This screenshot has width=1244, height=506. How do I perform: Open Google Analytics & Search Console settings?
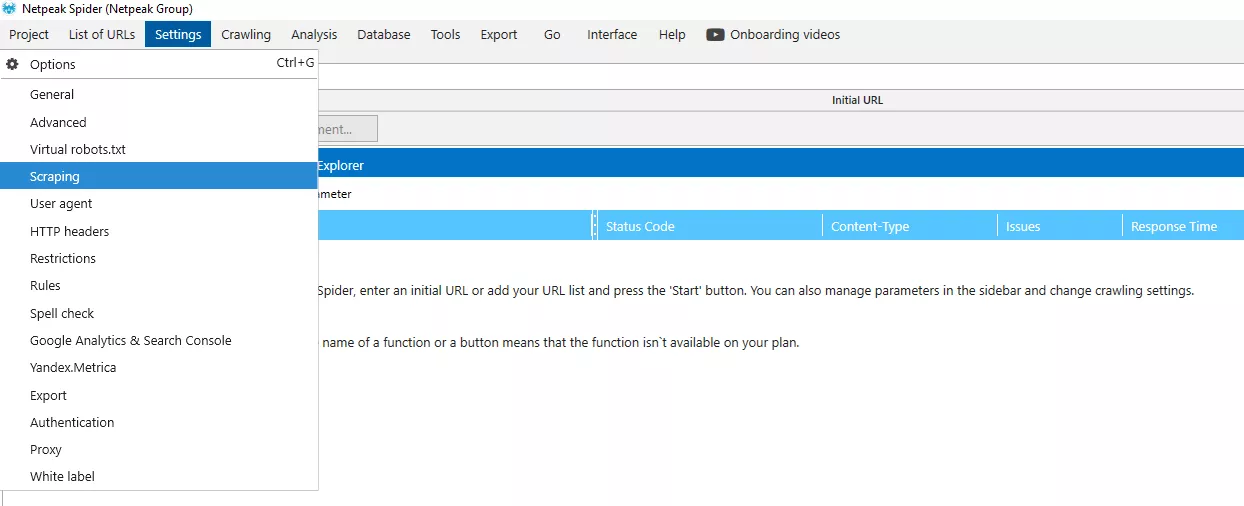point(159,340)
